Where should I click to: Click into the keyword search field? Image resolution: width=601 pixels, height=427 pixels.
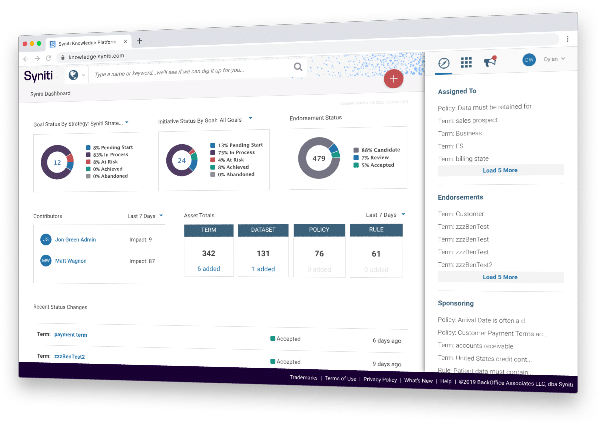(x=190, y=70)
